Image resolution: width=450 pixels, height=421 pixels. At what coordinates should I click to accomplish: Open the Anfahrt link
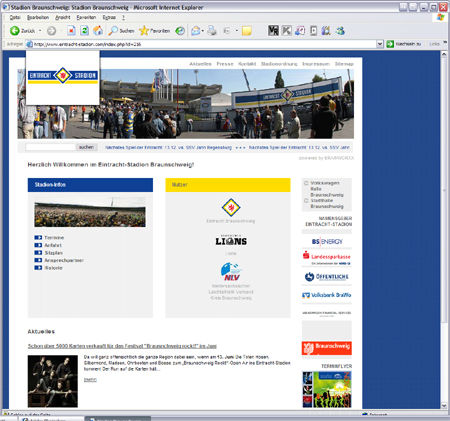(x=53, y=245)
